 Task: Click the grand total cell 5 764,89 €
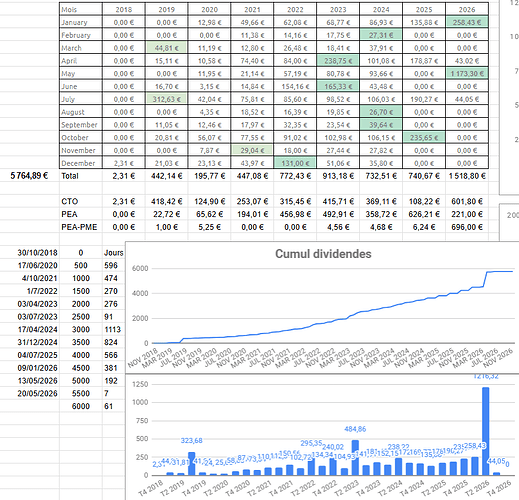click(29, 176)
